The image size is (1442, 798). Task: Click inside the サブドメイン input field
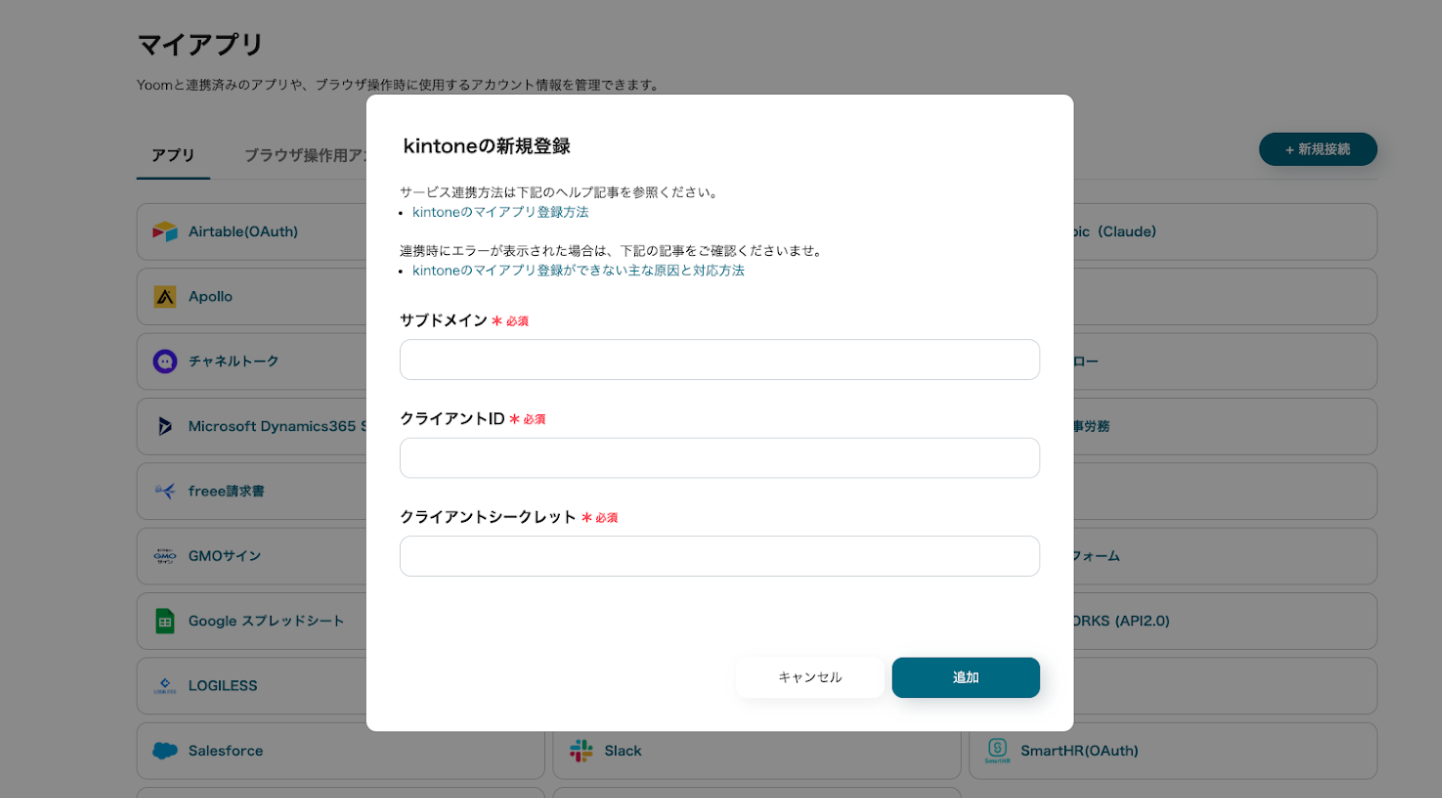719,360
